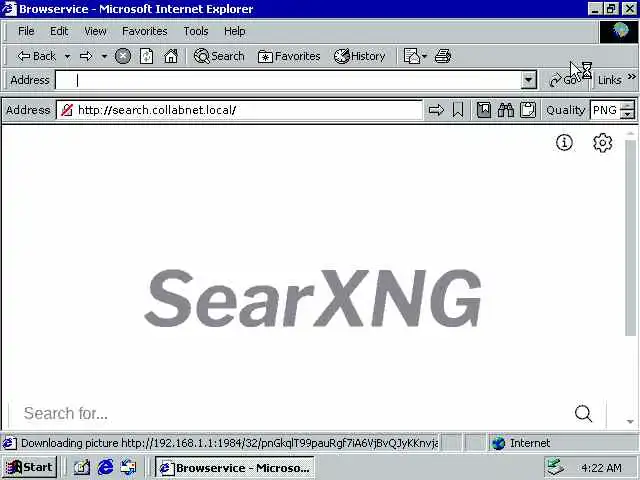Screen dimensions: 640x480
Task: Click the Home icon in toolbar
Action: [x=171, y=56]
